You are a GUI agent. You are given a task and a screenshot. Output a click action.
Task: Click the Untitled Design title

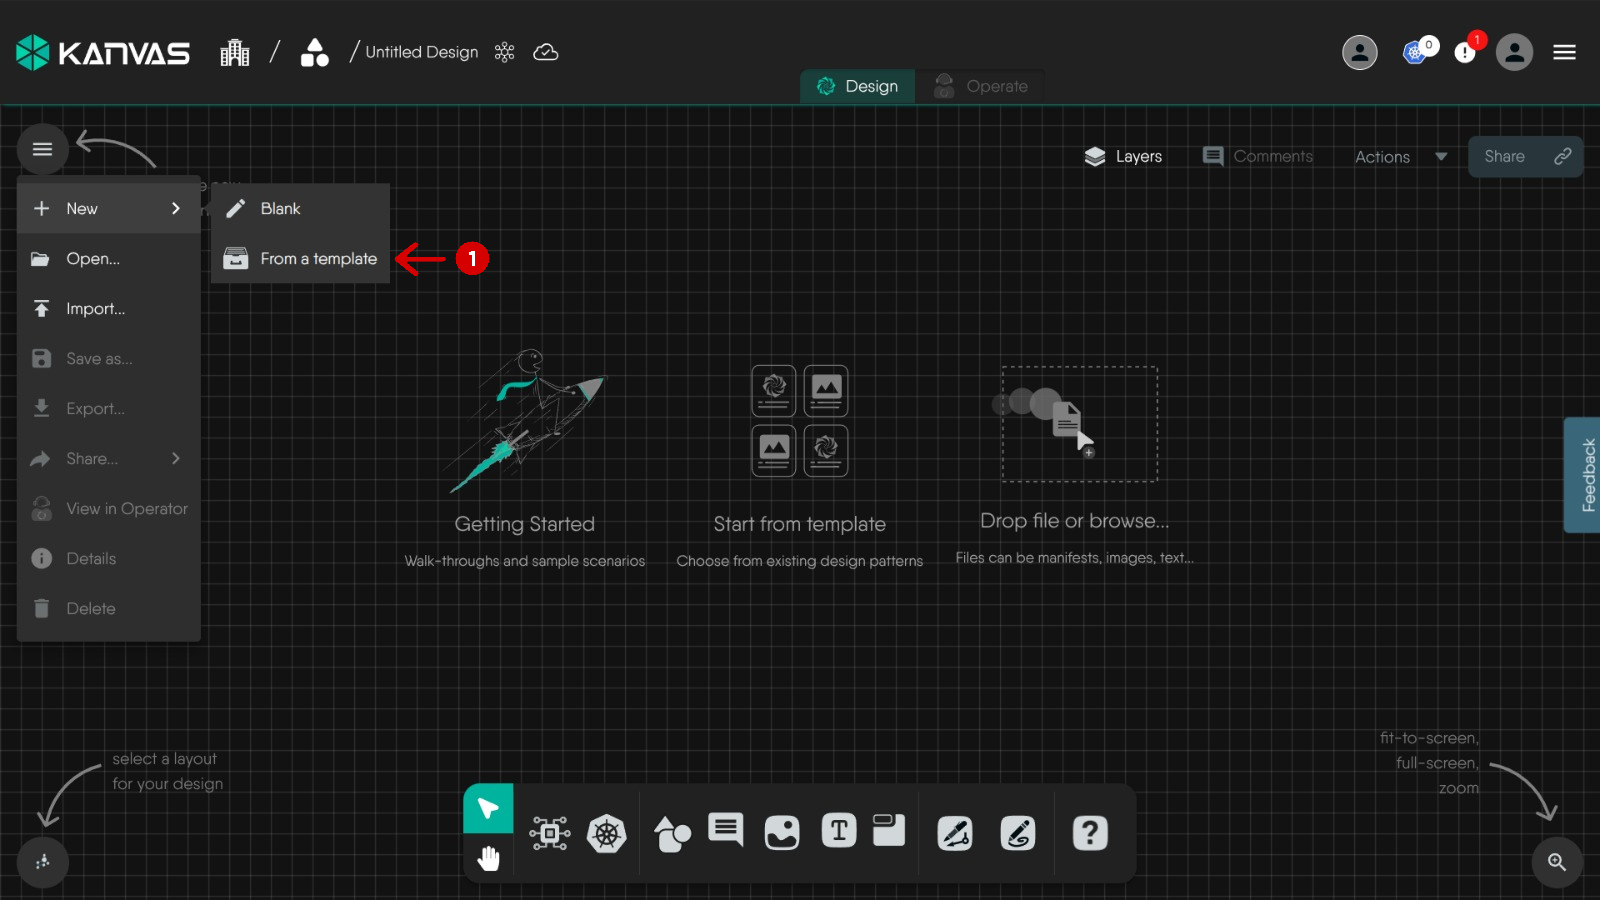coord(422,52)
